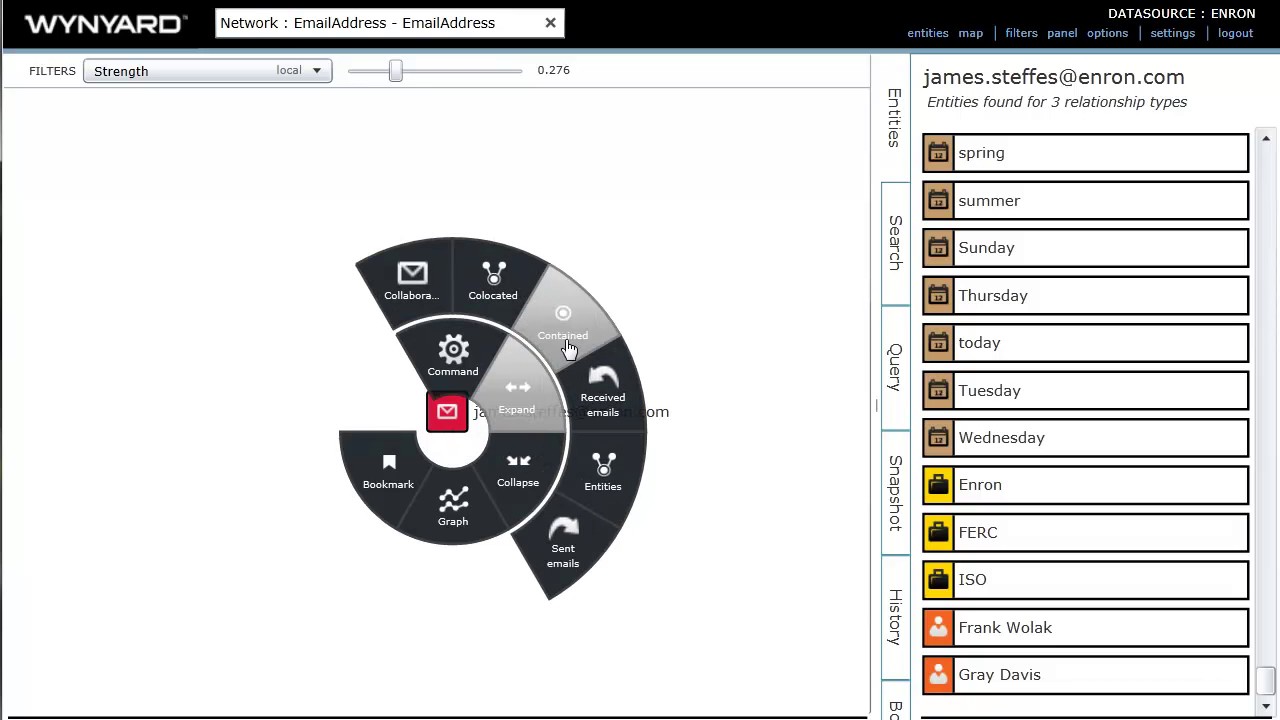This screenshot has width=1280, height=720.
Task: Open the Strength filter dropdown
Action: coord(208,71)
